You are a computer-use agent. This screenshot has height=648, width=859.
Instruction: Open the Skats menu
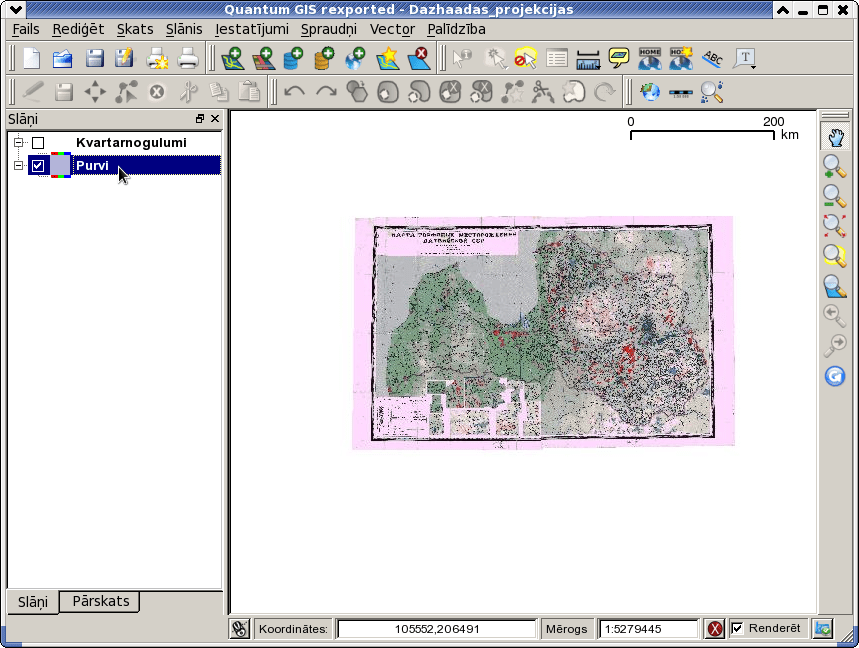135,29
